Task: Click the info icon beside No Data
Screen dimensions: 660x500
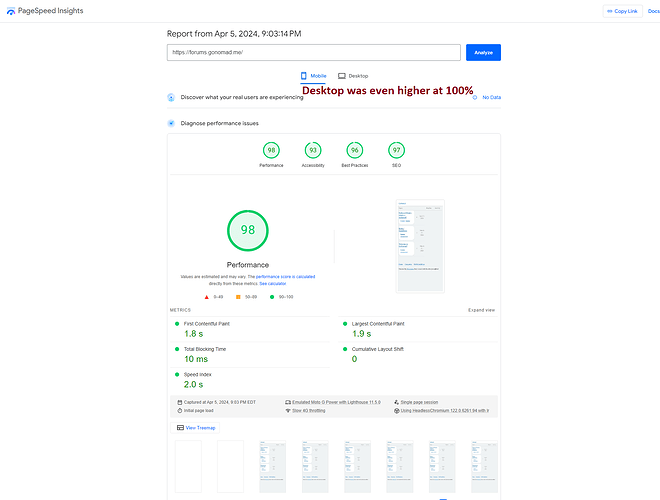Action: pyautogui.click(x=475, y=97)
